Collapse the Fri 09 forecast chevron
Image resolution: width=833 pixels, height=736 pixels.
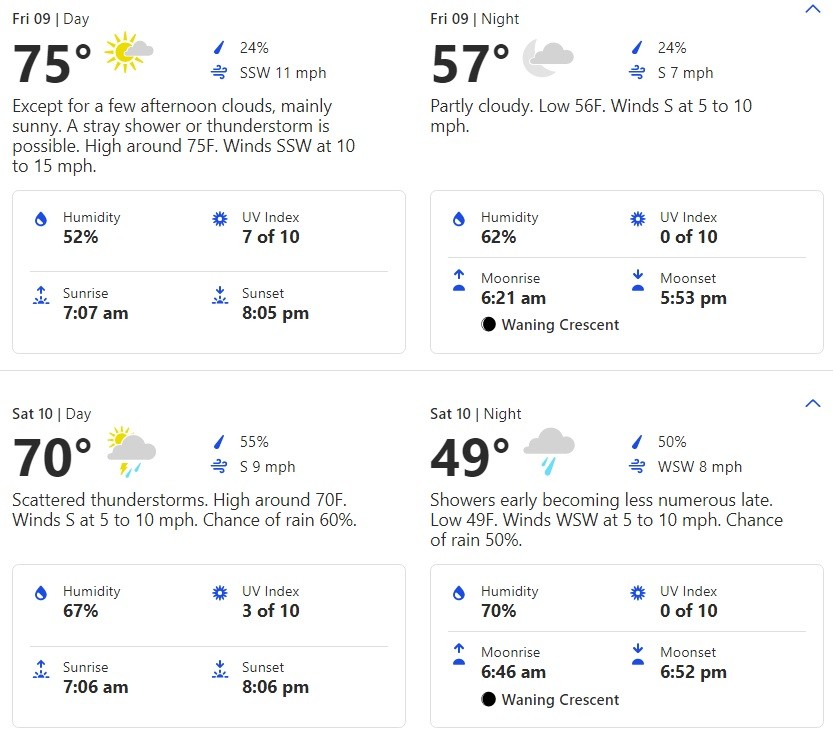tap(812, 9)
